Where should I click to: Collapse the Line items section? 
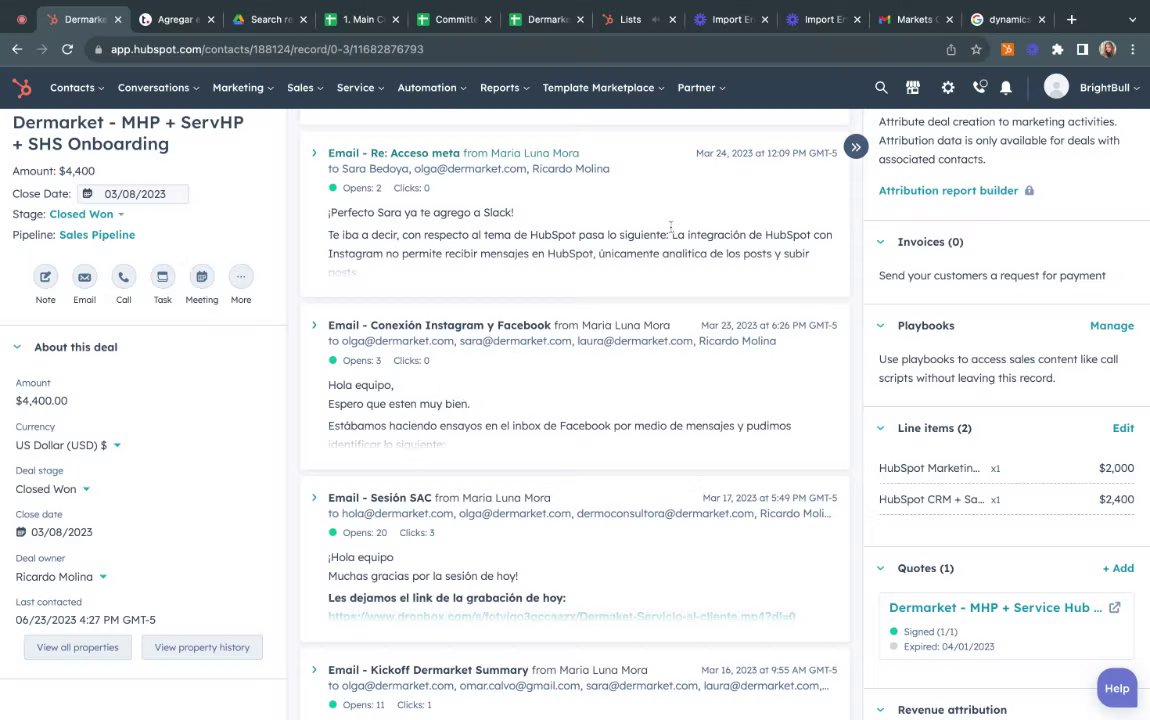tap(881, 428)
